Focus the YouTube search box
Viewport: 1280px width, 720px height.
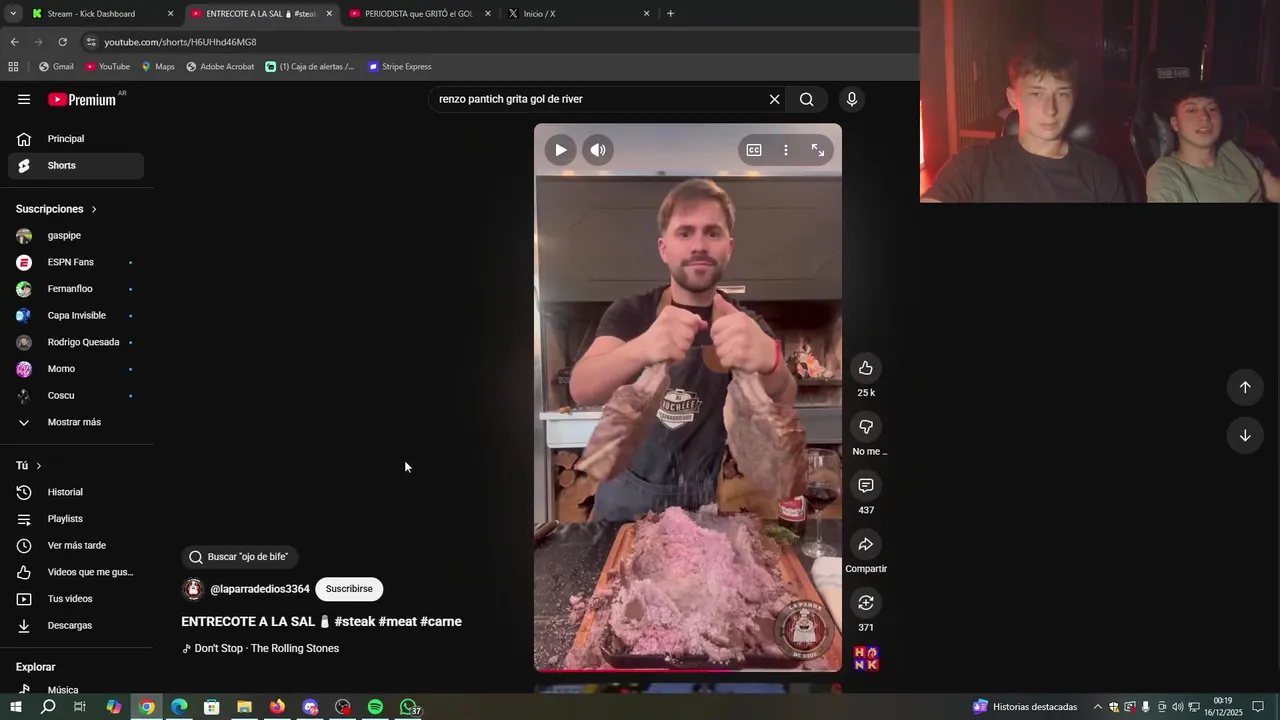point(598,99)
